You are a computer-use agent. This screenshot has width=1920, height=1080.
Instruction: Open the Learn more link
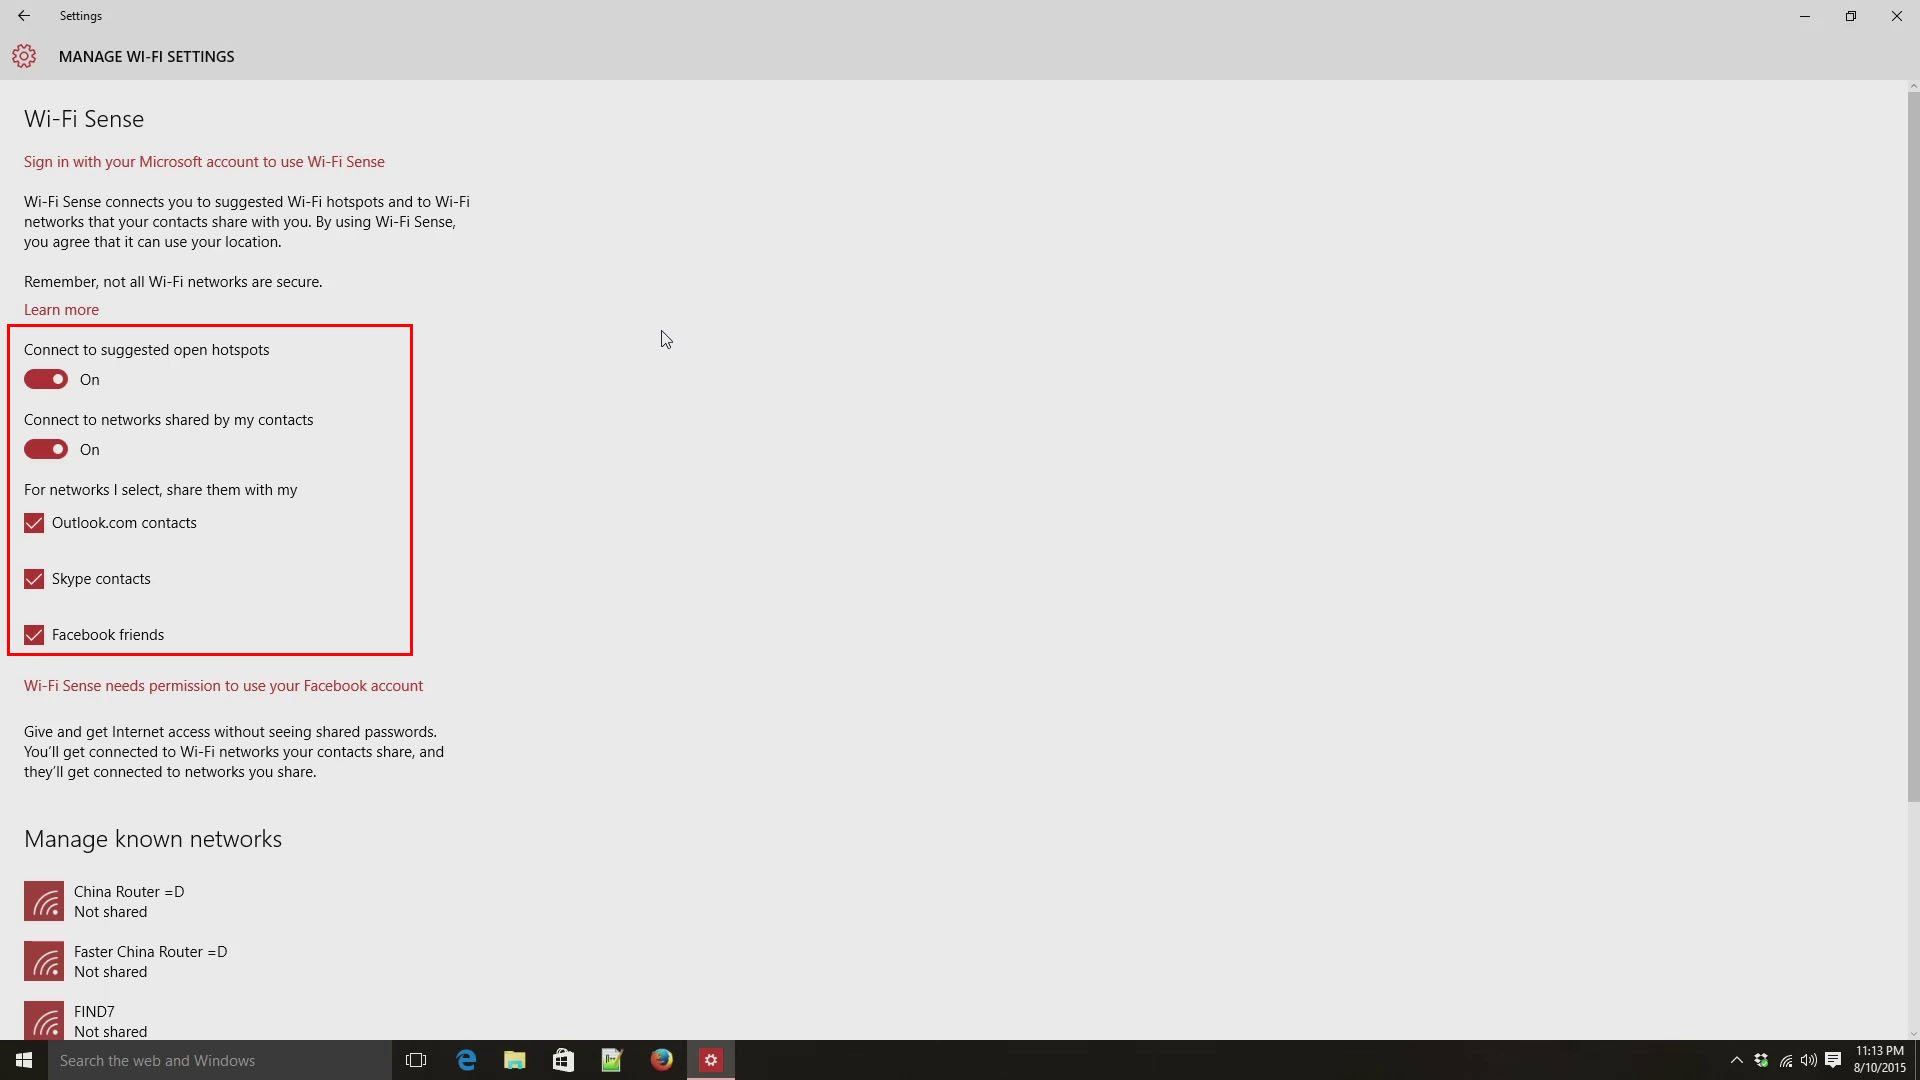61,310
